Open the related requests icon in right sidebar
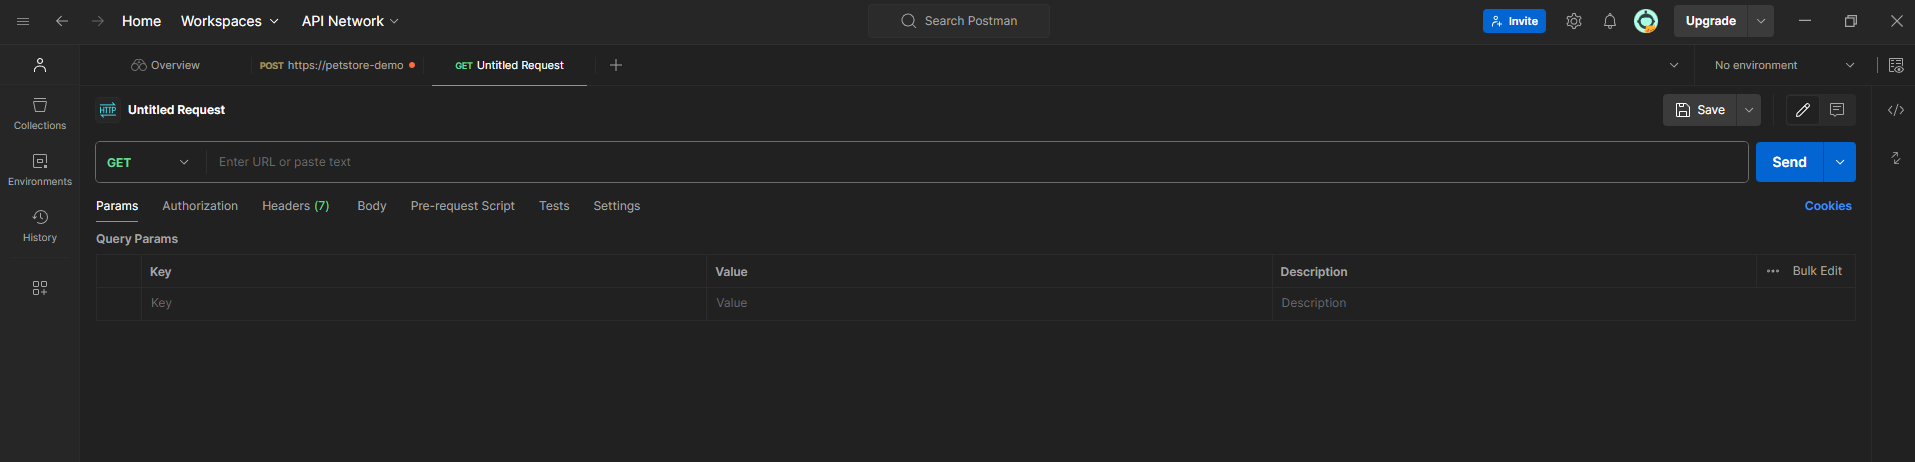 (1896, 158)
